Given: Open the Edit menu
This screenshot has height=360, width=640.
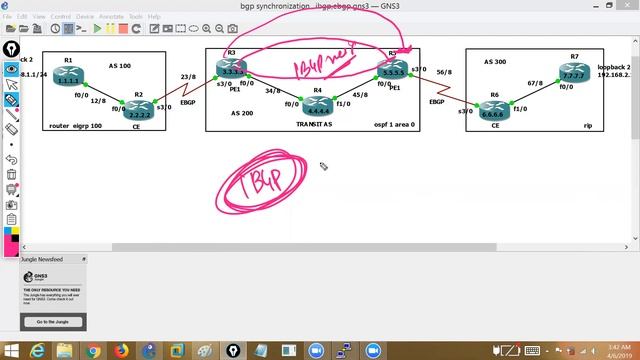Looking at the screenshot, I should (22, 17).
